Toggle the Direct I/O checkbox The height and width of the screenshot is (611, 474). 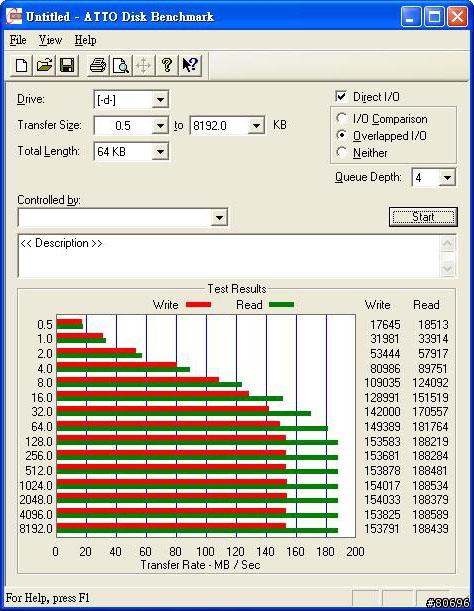click(341, 96)
